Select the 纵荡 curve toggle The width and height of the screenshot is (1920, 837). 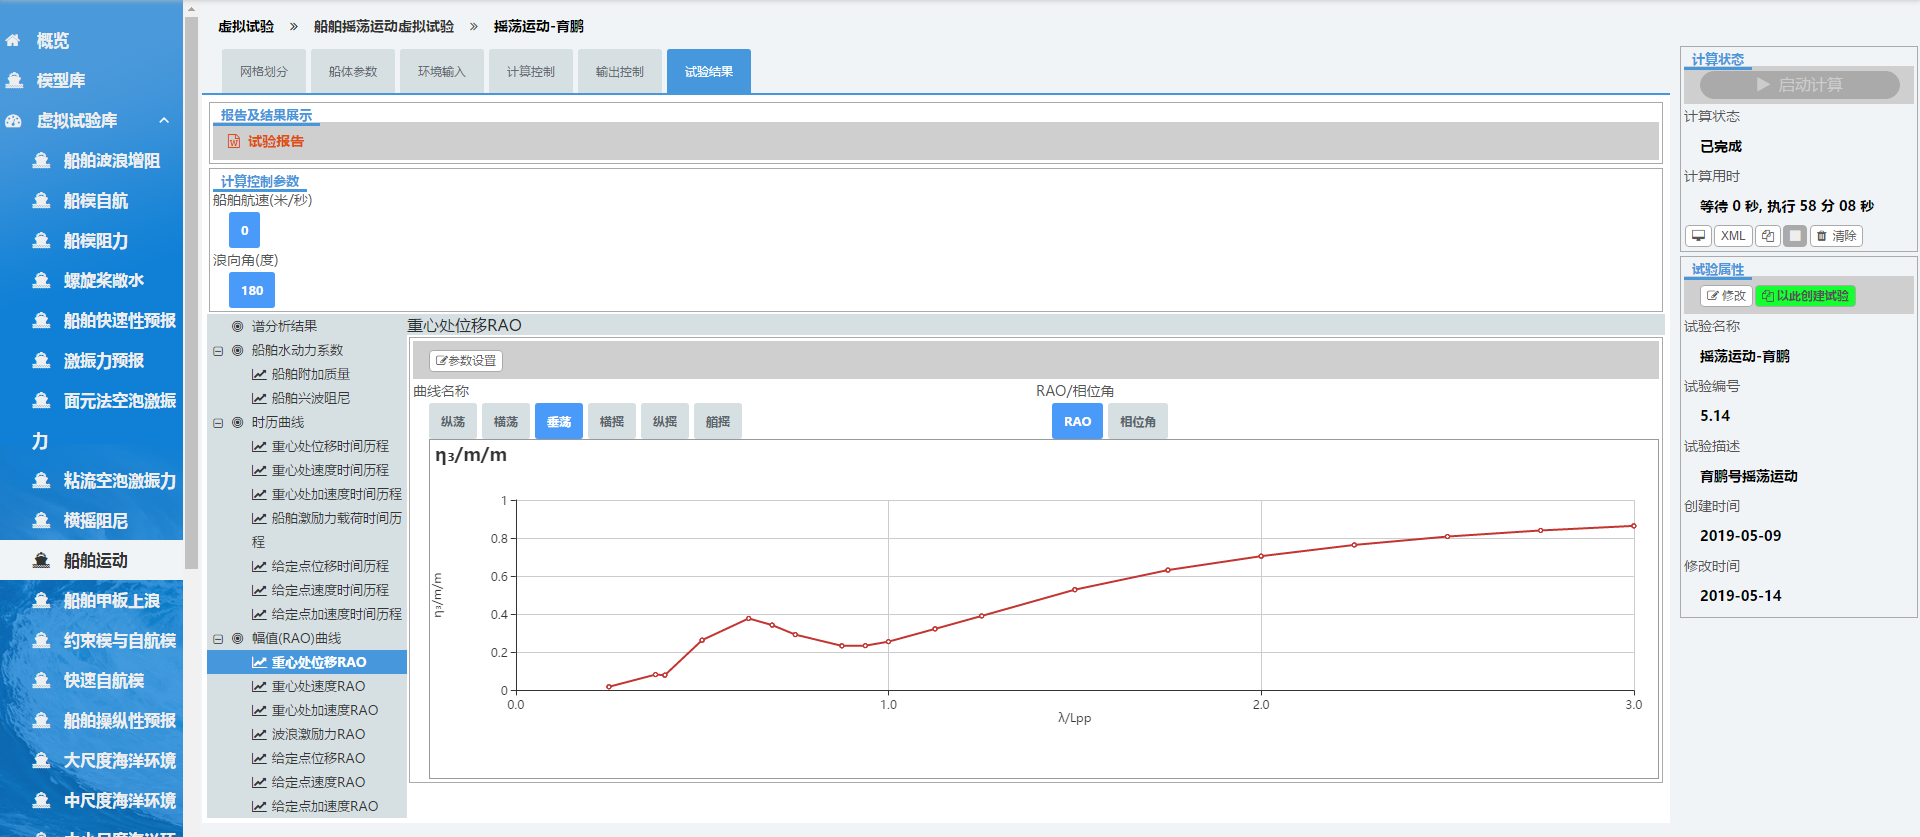[x=453, y=421]
